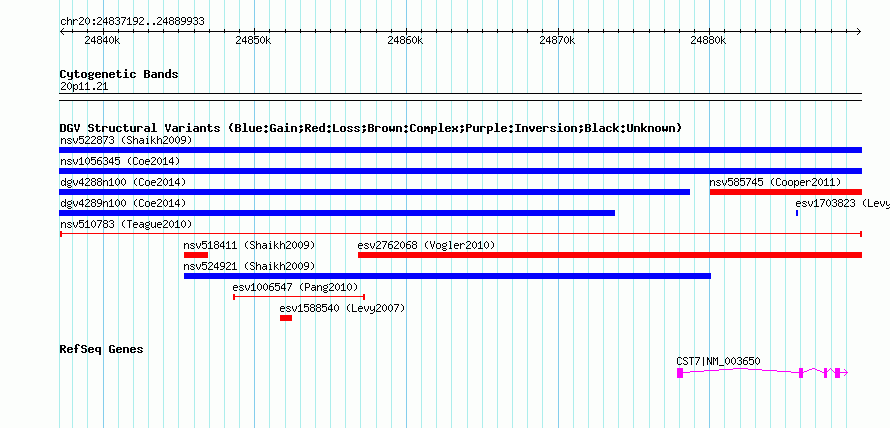Select the tiny blue esv1703823 mark
This screenshot has height=428, width=890.
(x=797, y=213)
